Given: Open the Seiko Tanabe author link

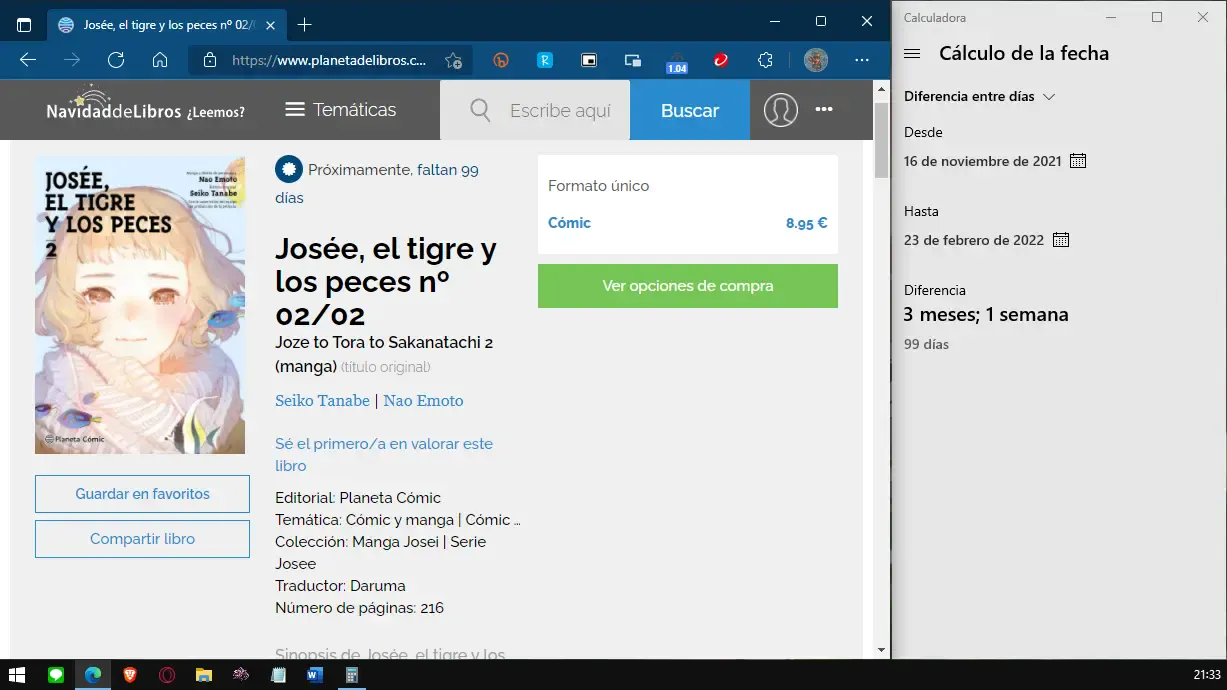Looking at the screenshot, I should pos(322,400).
